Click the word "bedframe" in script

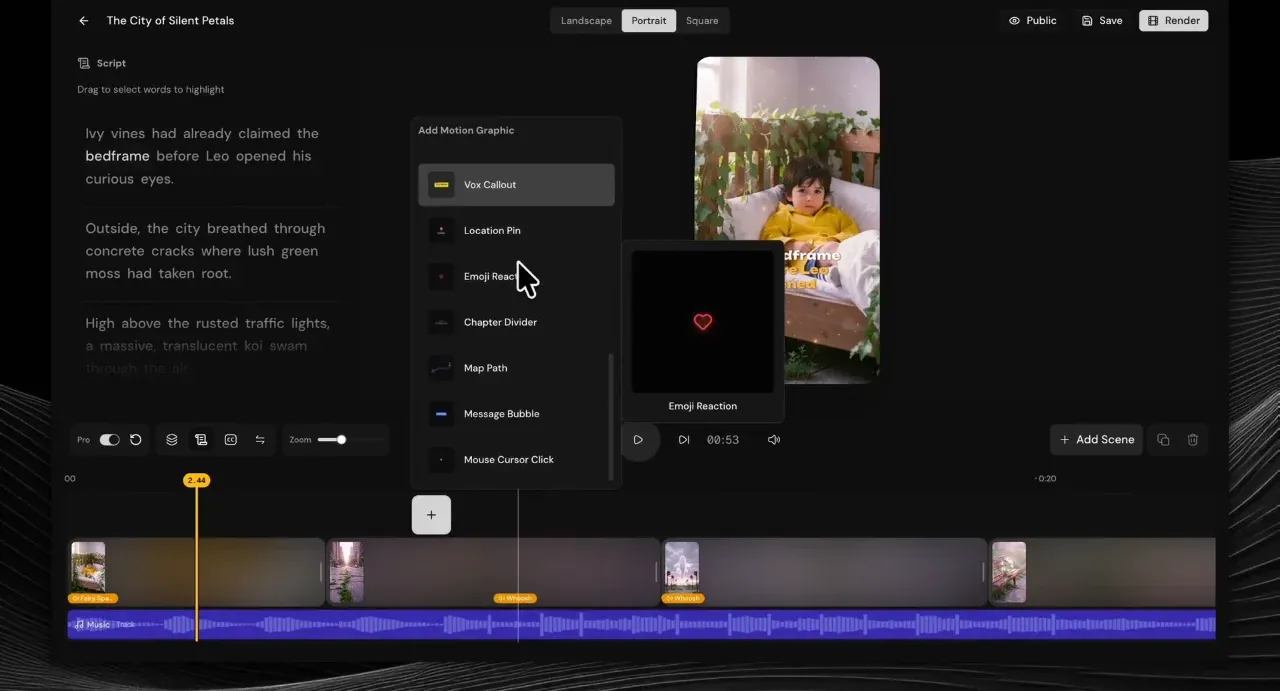[117, 156]
